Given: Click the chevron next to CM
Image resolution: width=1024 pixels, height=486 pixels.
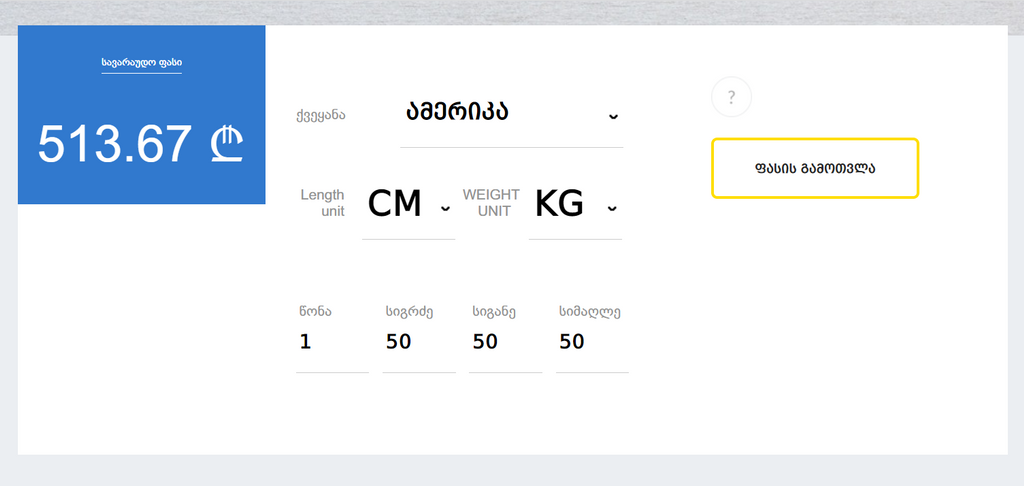Looking at the screenshot, I should [445, 208].
